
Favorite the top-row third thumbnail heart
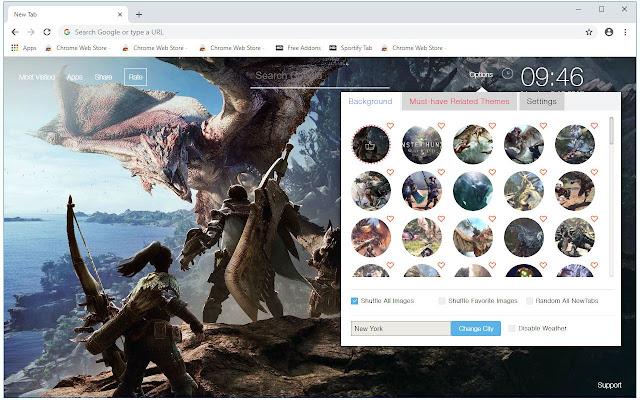492,126
